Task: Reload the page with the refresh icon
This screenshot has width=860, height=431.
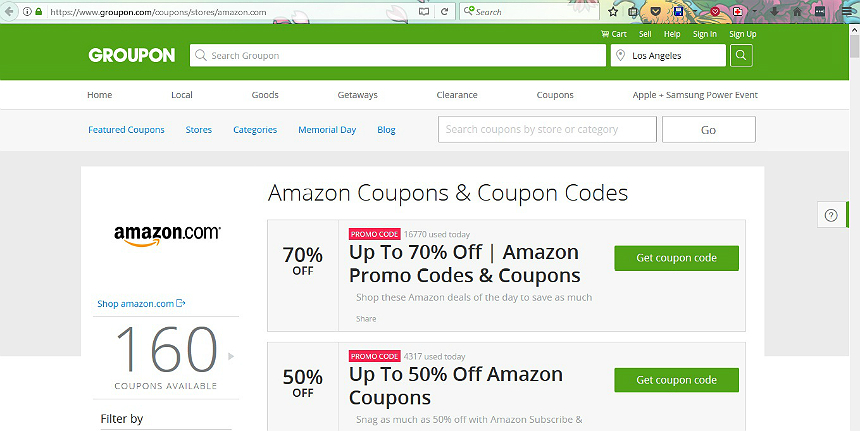Action: point(444,12)
